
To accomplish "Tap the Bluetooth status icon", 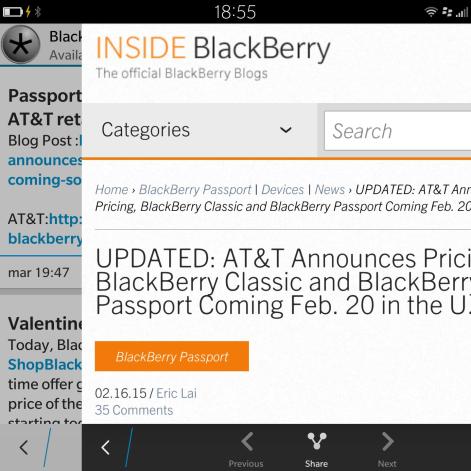I will coord(38,12).
